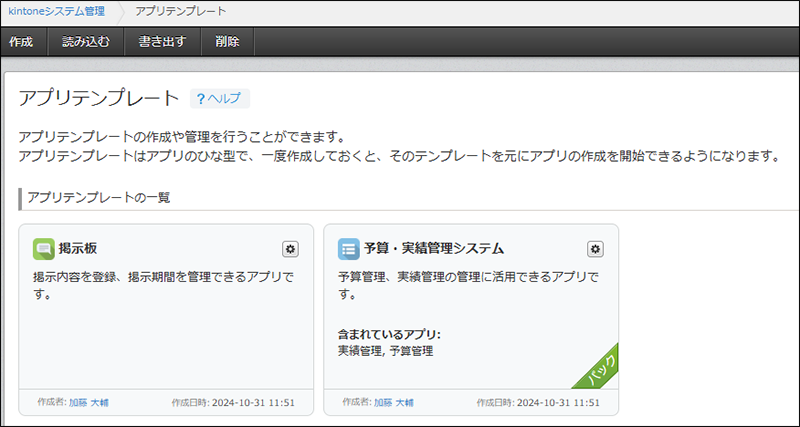
Task: Open settings gear on 予算・実績管理システム card
Action: pyautogui.click(x=595, y=249)
